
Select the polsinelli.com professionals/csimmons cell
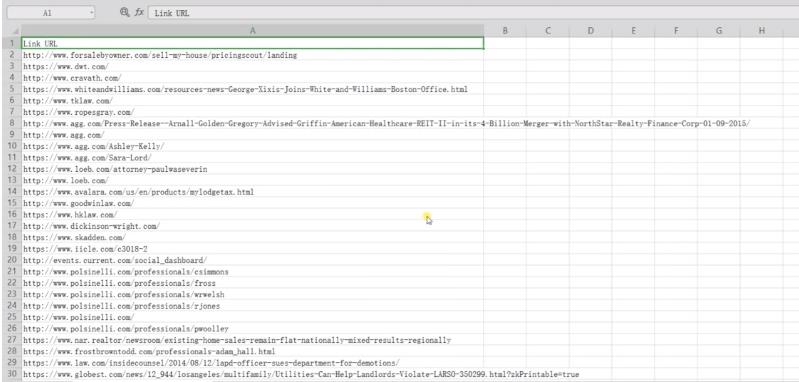point(252,271)
